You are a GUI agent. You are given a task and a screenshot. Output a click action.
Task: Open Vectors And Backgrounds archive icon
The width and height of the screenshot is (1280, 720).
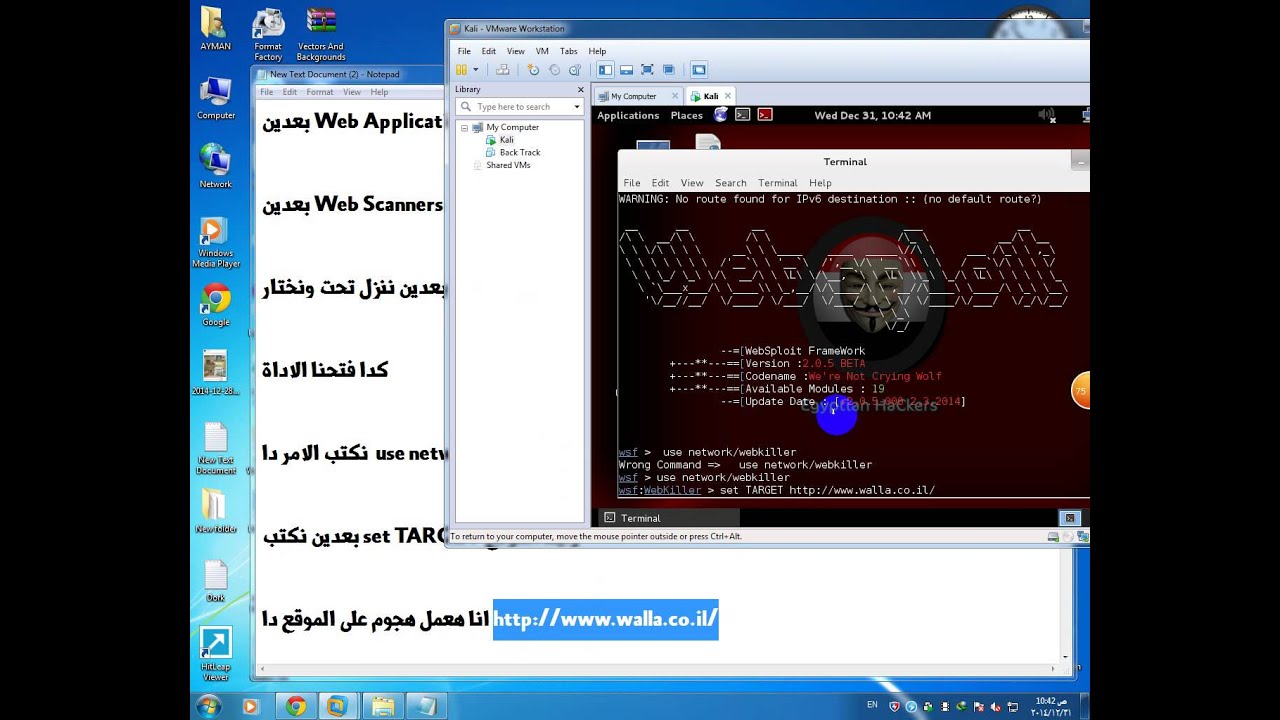click(321, 35)
